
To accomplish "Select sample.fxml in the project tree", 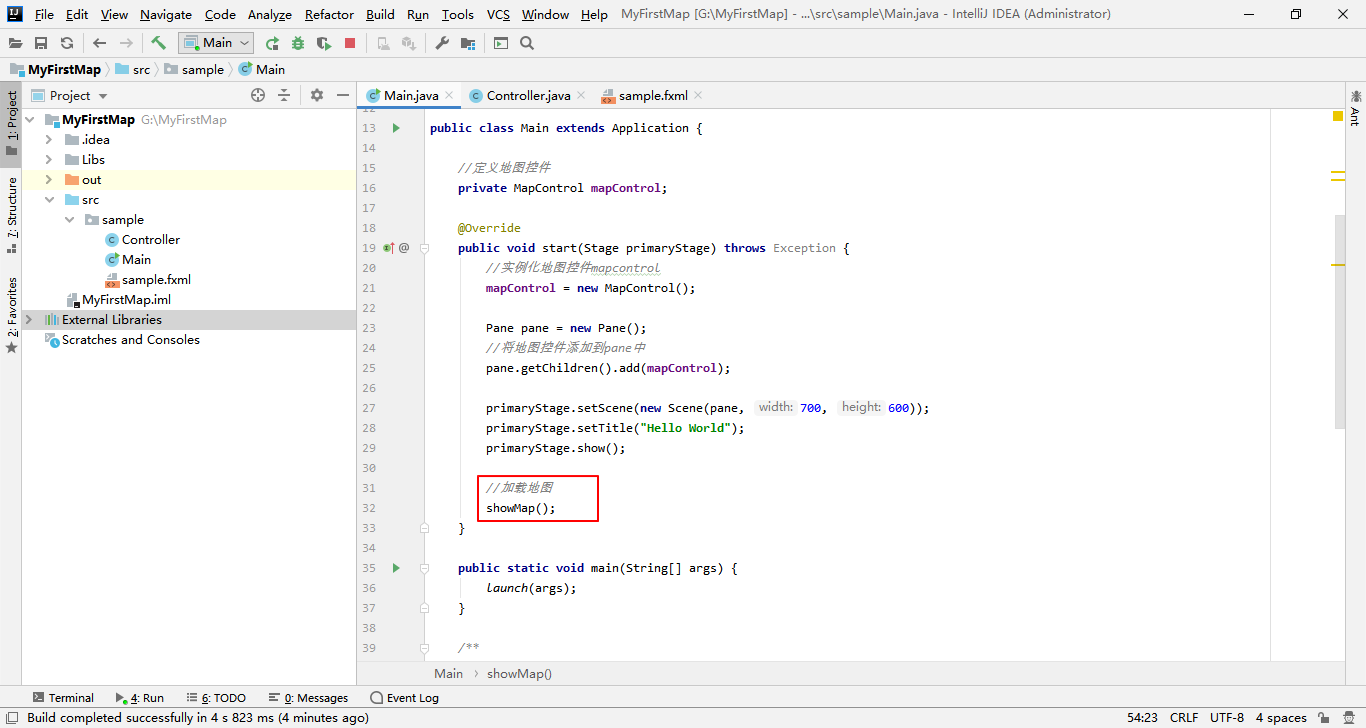I will click(x=156, y=280).
